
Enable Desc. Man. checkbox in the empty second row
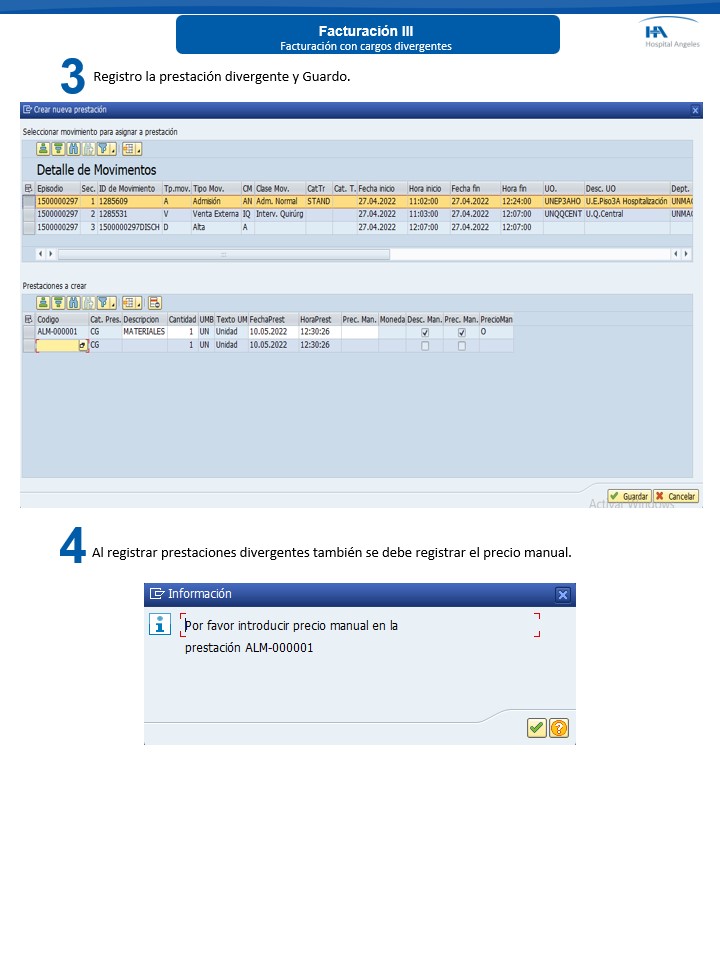click(x=425, y=345)
